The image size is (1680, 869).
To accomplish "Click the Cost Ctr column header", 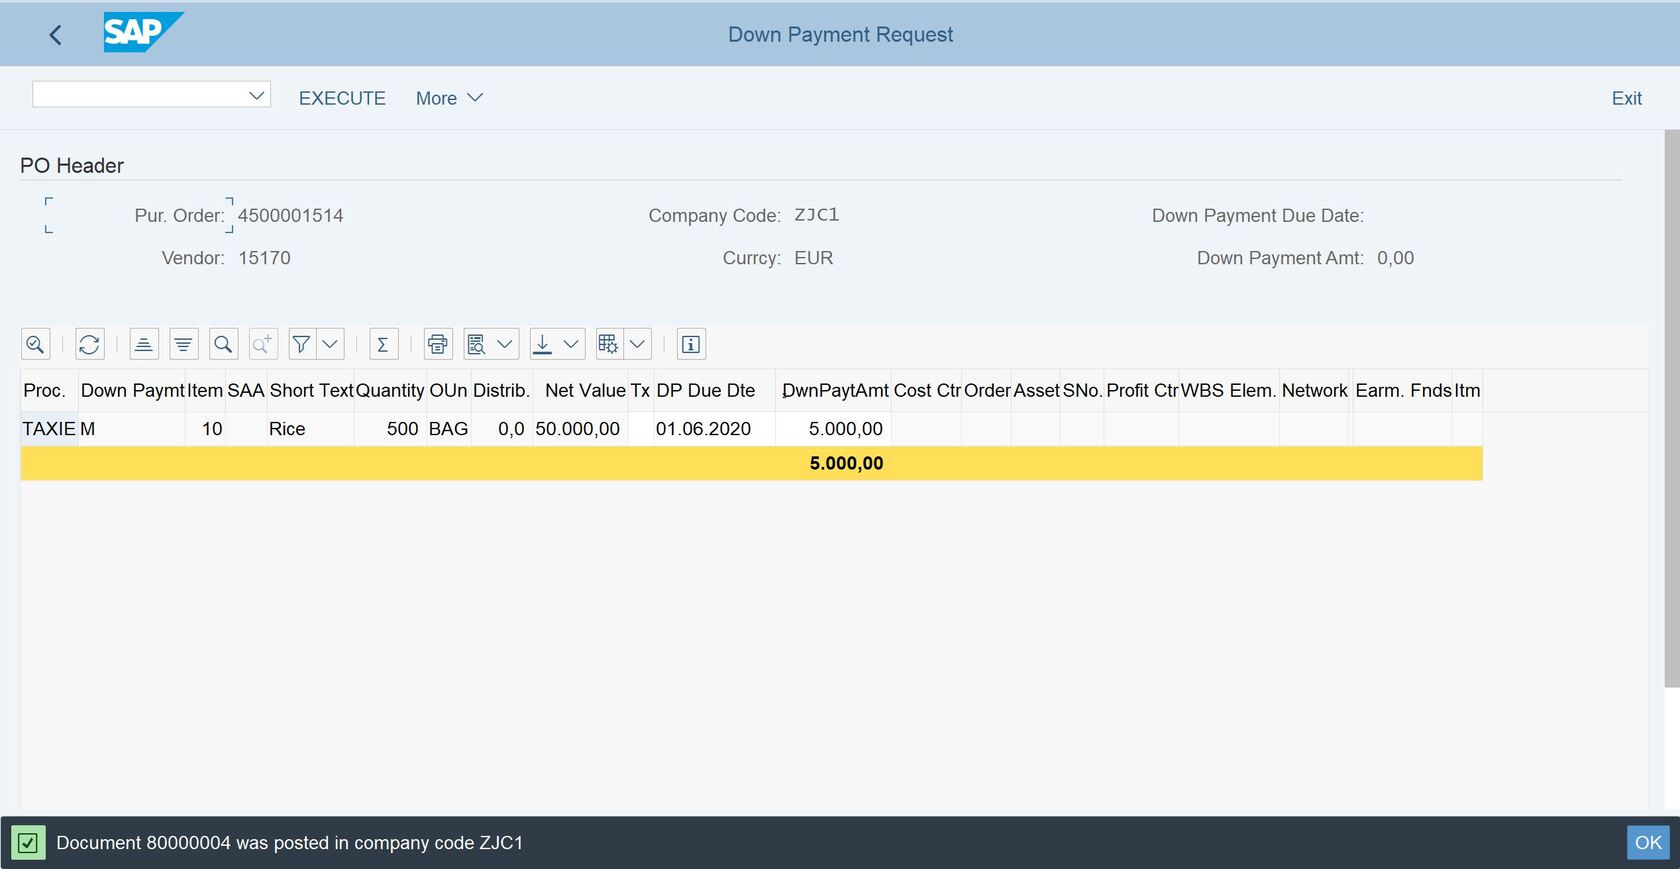I will (x=927, y=391).
